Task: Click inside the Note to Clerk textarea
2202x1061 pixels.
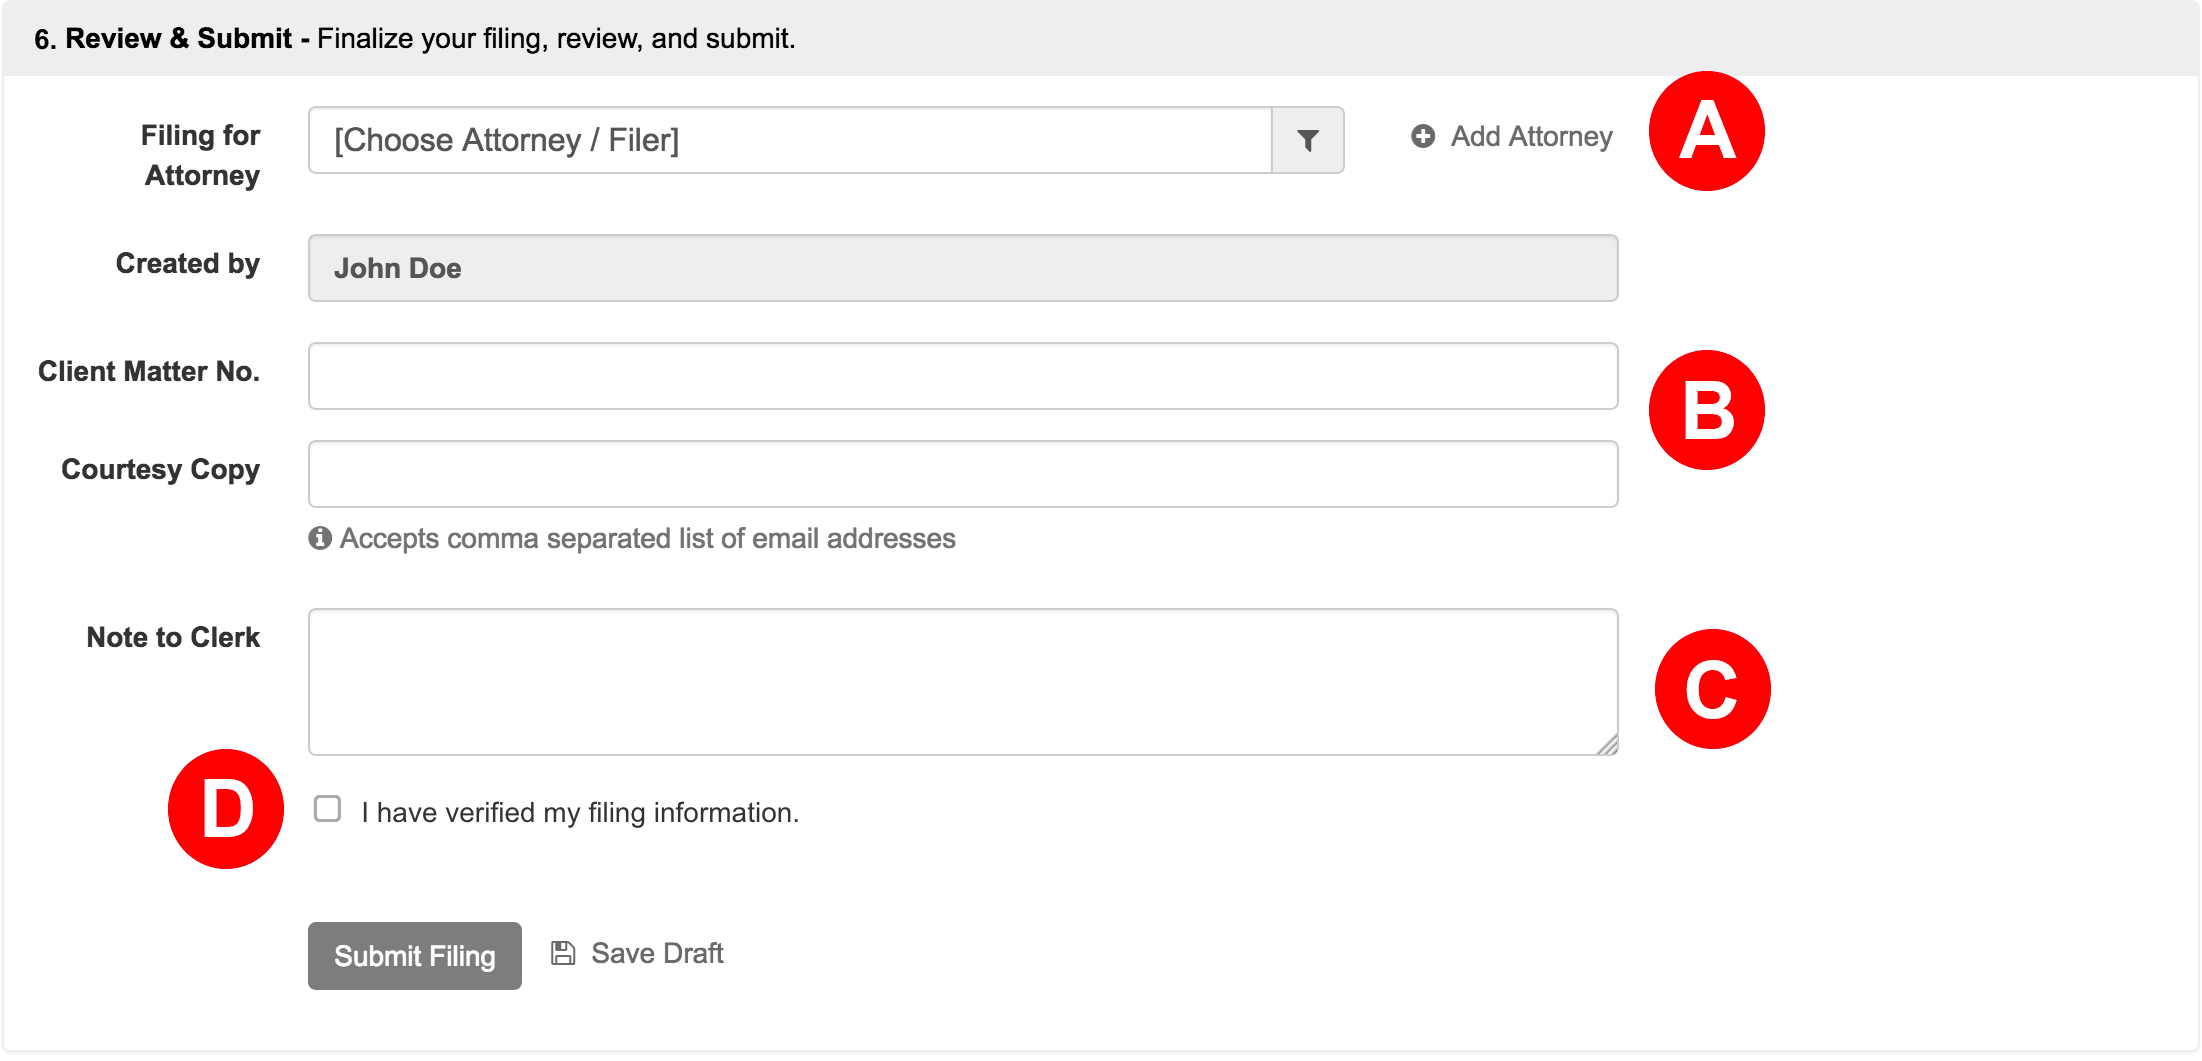Action: (962, 682)
